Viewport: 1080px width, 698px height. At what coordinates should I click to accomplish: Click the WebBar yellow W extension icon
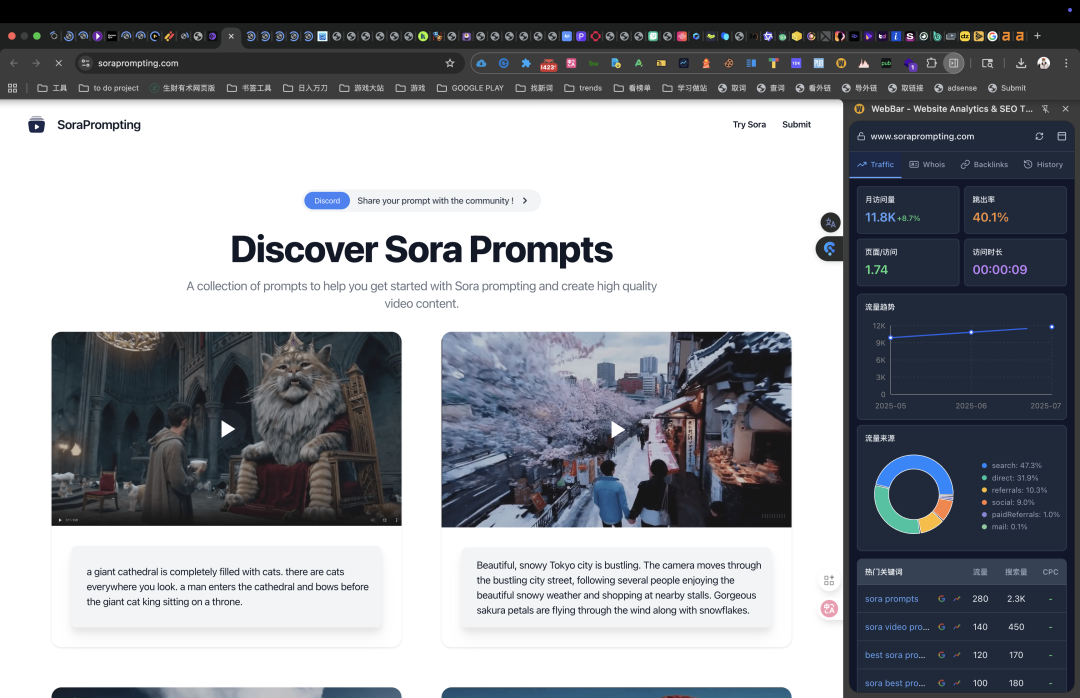[x=841, y=63]
